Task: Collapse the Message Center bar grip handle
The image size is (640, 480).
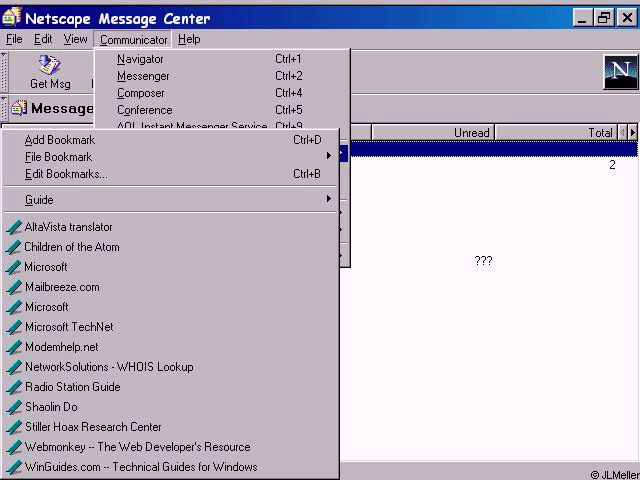Action: (x=4, y=108)
